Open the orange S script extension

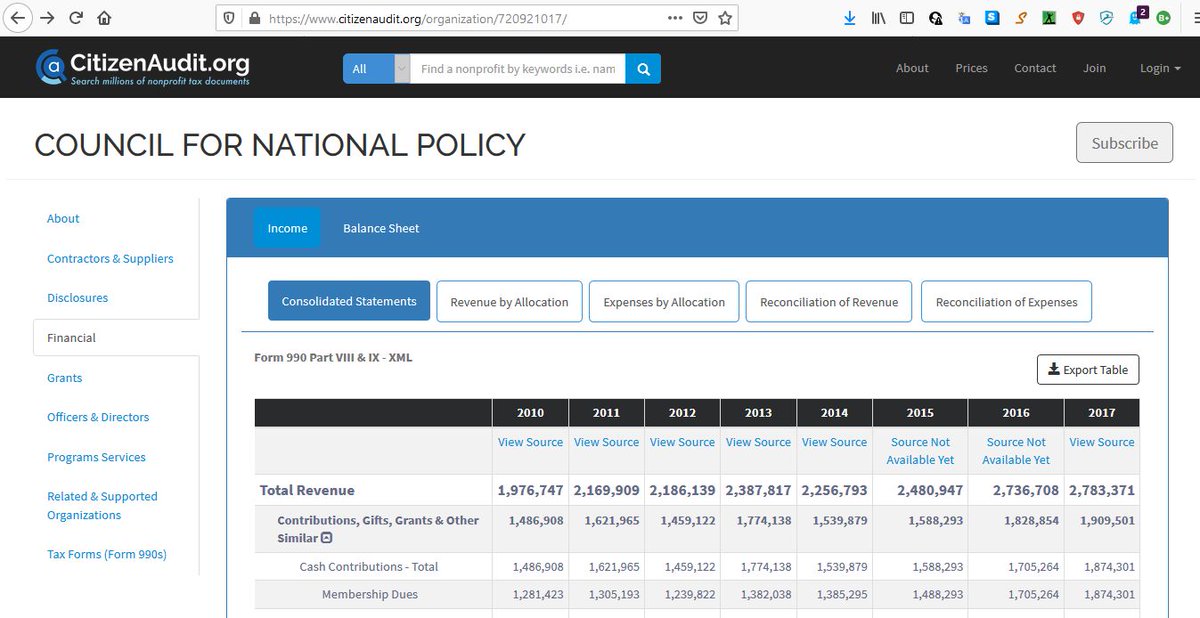point(1021,18)
